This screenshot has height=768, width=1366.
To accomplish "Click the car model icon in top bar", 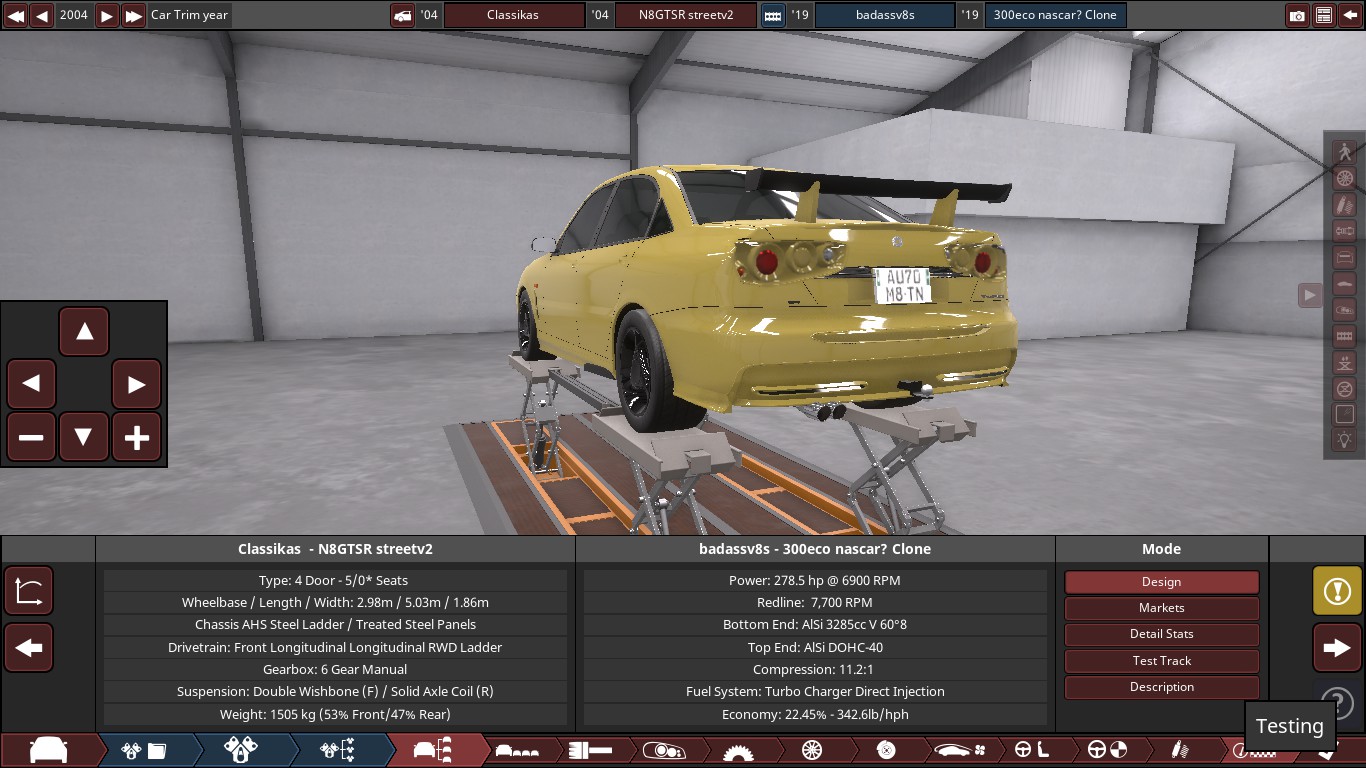I will (x=402, y=15).
